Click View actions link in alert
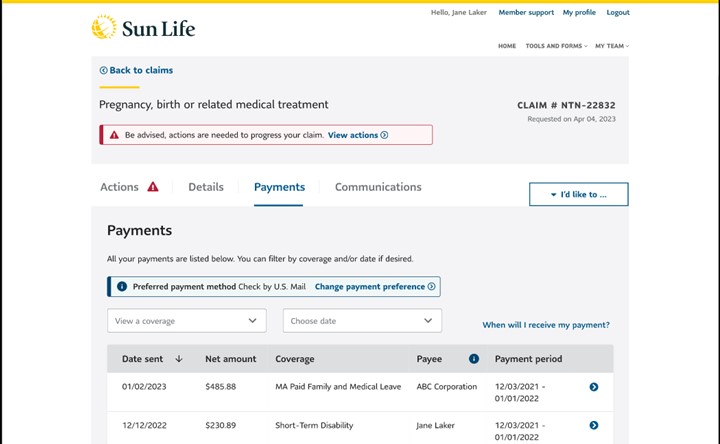The height and width of the screenshot is (444, 720). click(x=357, y=135)
